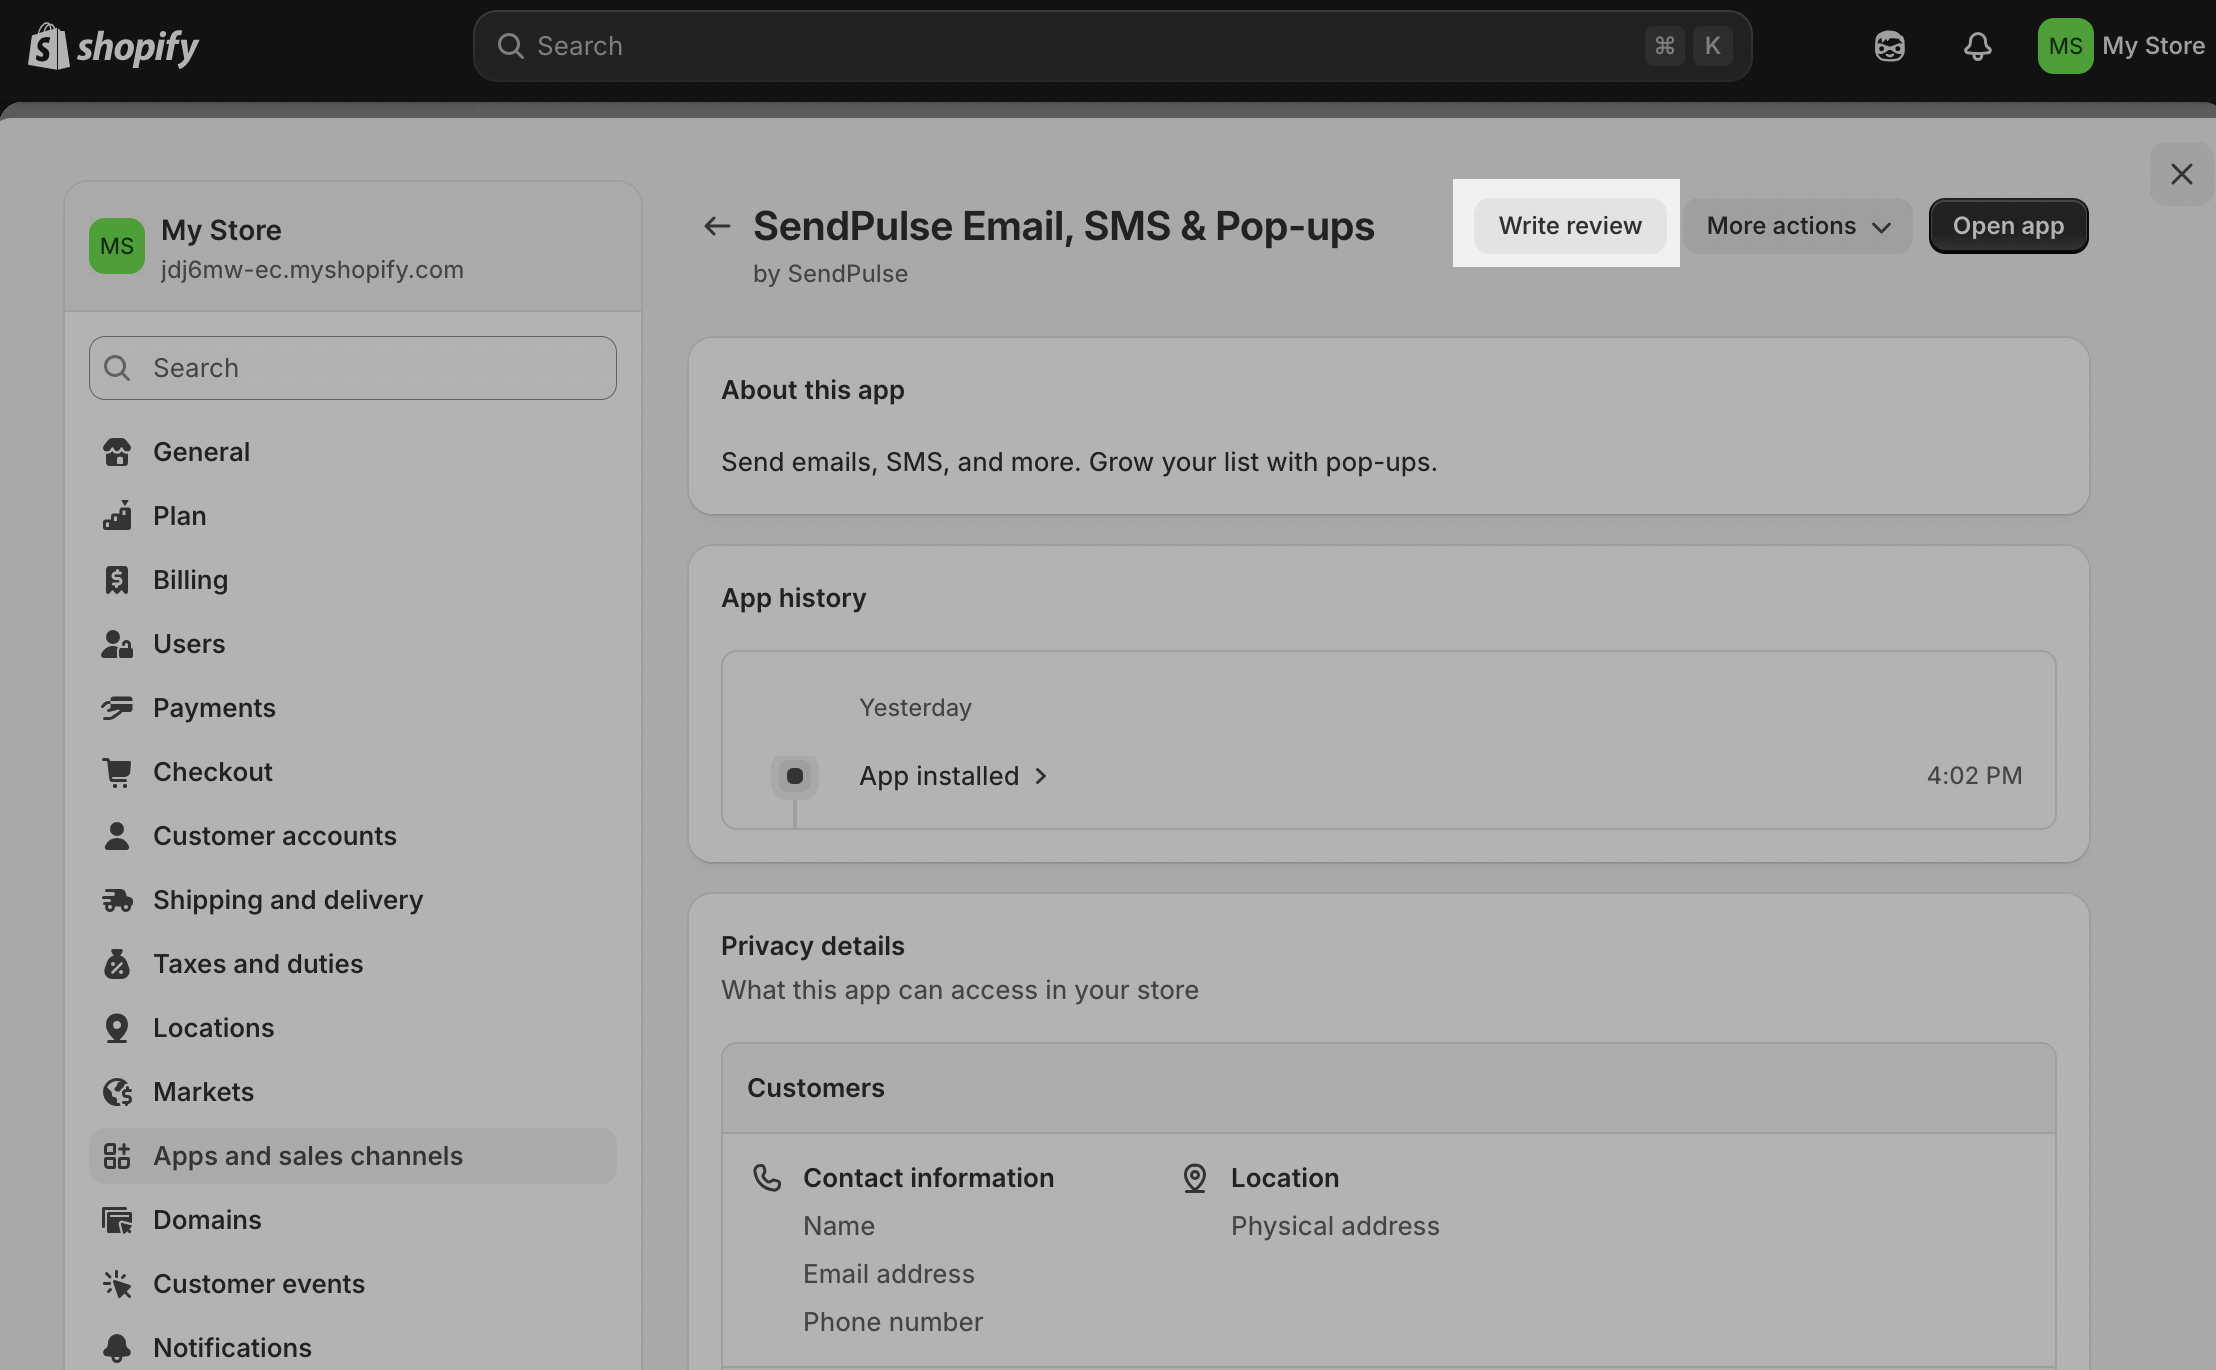Click the top Shopify search bar

pos(1112,46)
